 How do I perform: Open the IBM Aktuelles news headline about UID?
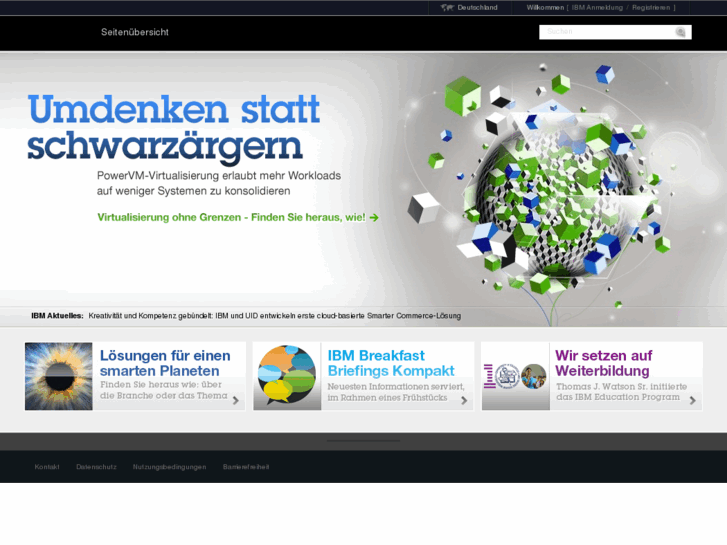pos(274,316)
